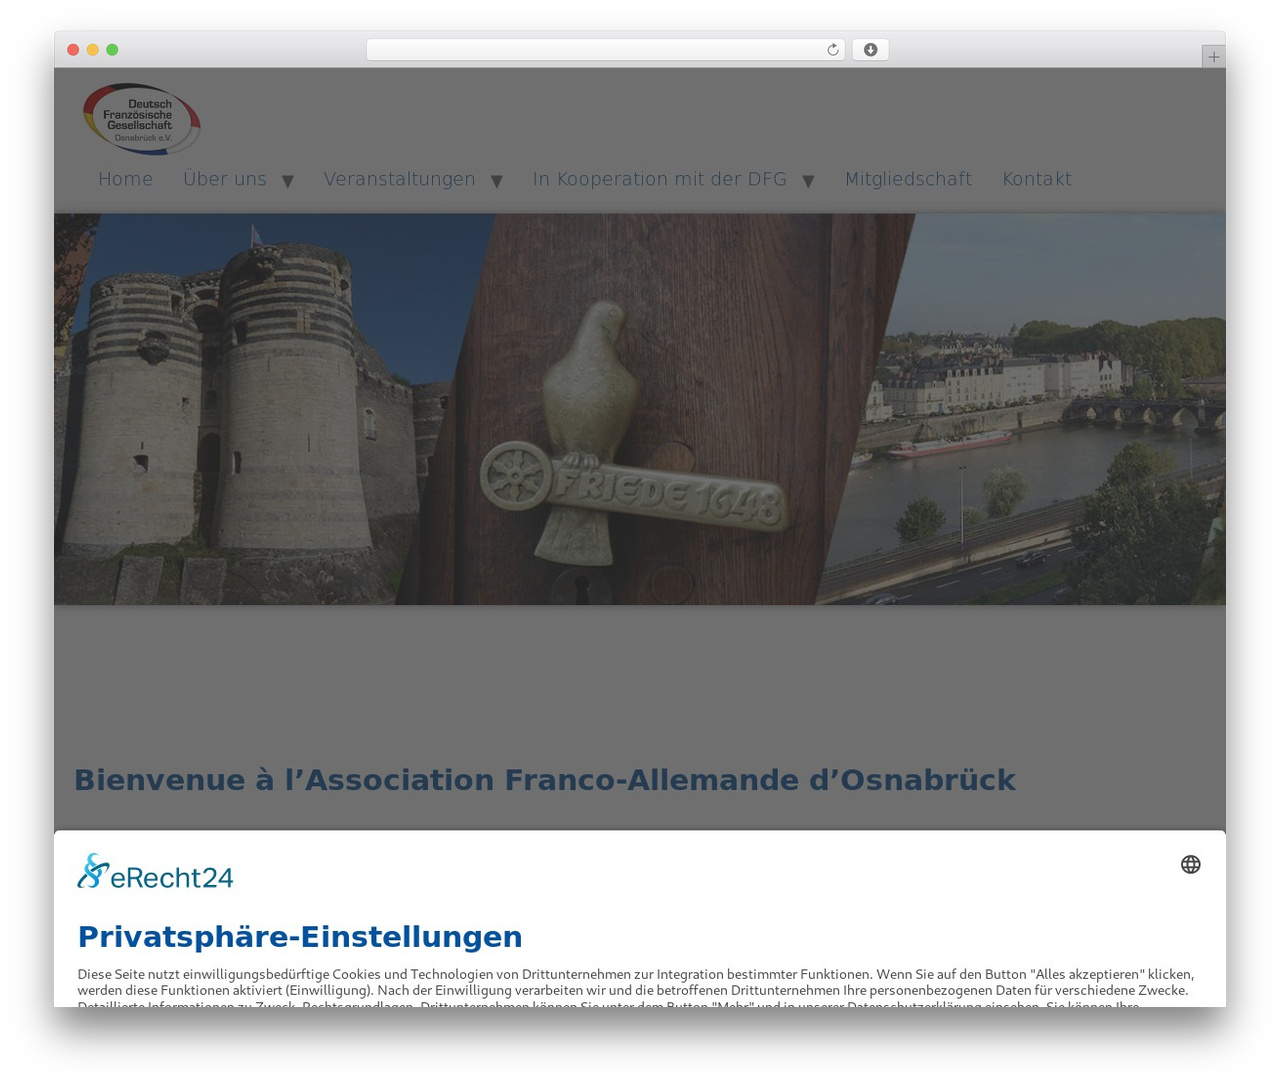The height and width of the screenshot is (1084, 1280).
Task: Click the language globe icon
Action: coord(1190,864)
